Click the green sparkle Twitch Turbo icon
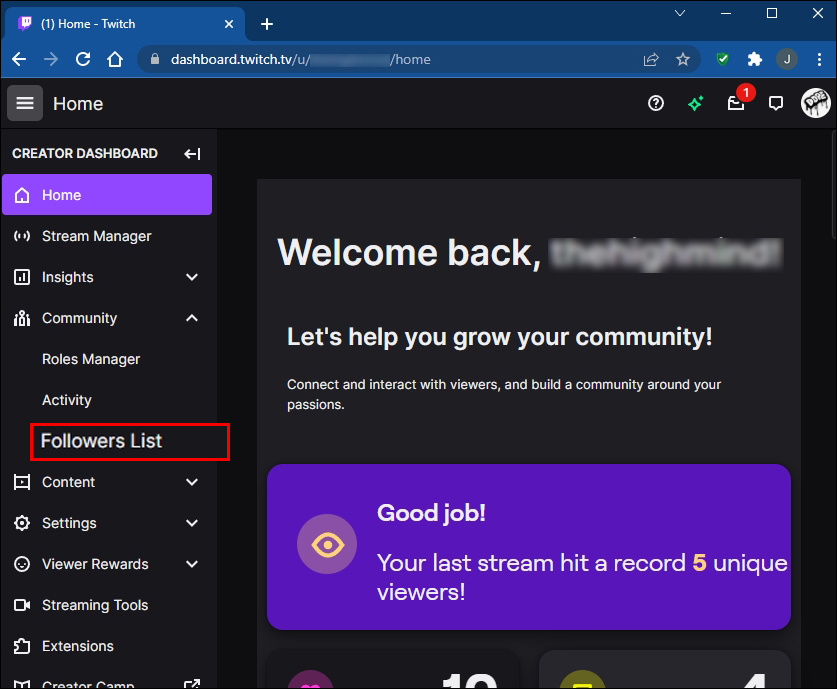The image size is (837, 689). (696, 103)
